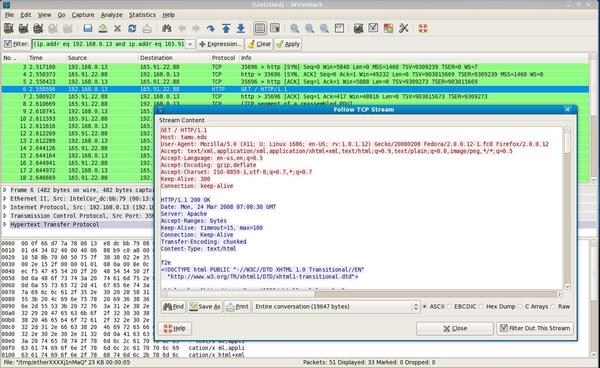The height and width of the screenshot is (368, 600).
Task: Click Help in Follow TCP Stream
Action: click(175, 328)
